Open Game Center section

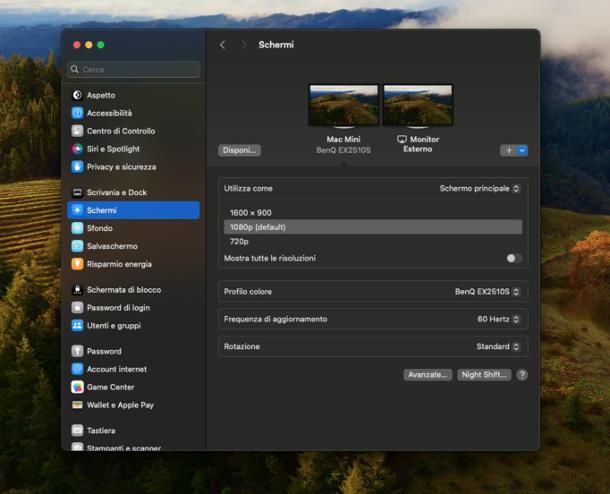134,387
